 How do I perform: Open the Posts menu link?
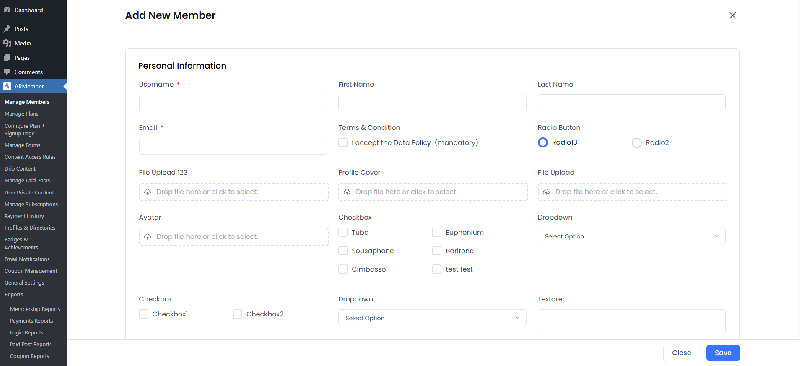[21, 29]
